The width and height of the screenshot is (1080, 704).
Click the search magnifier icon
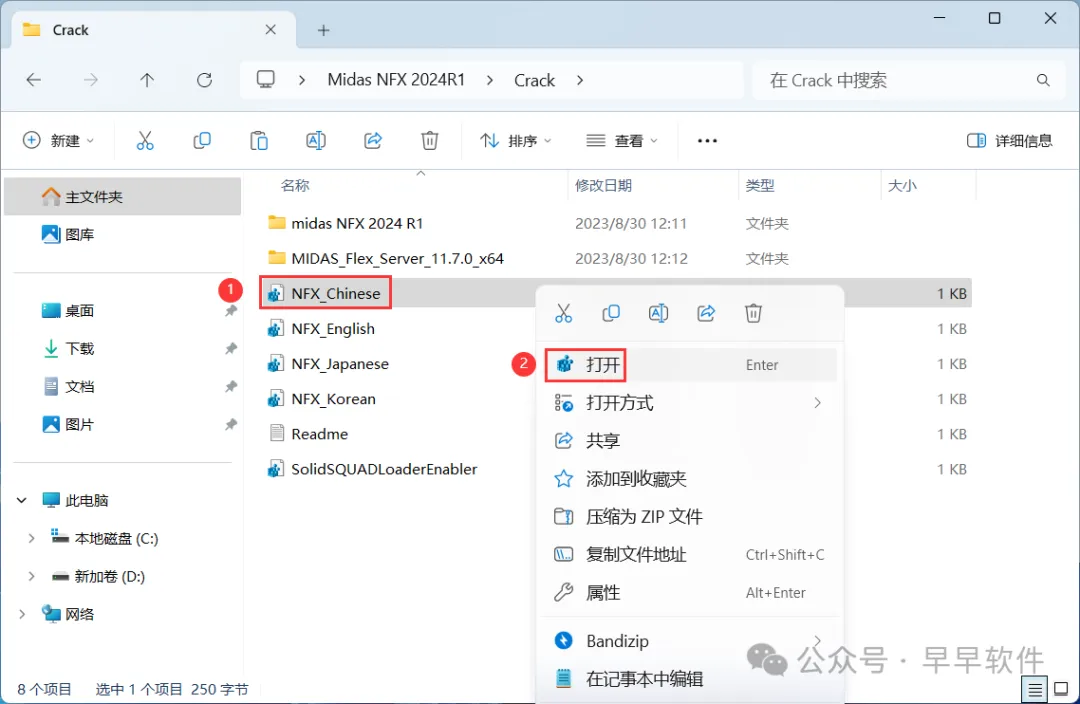click(x=1043, y=80)
